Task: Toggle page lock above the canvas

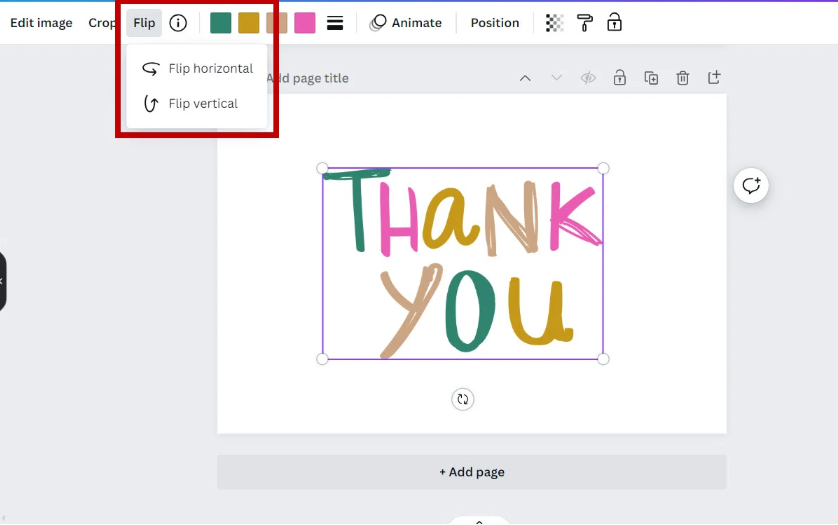Action: click(620, 78)
